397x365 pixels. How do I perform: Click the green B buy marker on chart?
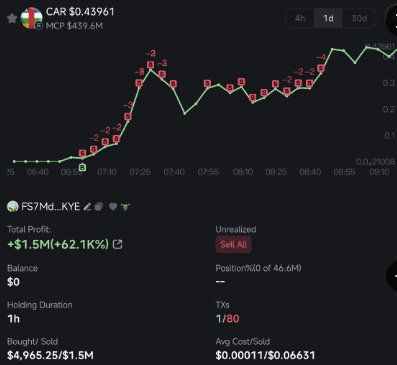click(x=82, y=167)
